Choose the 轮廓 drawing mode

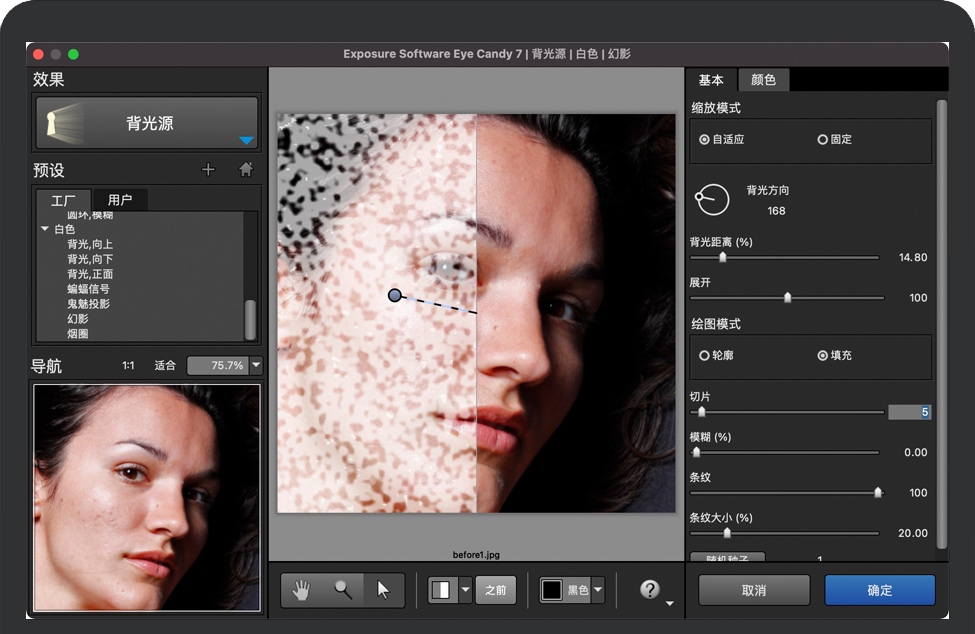click(x=705, y=355)
